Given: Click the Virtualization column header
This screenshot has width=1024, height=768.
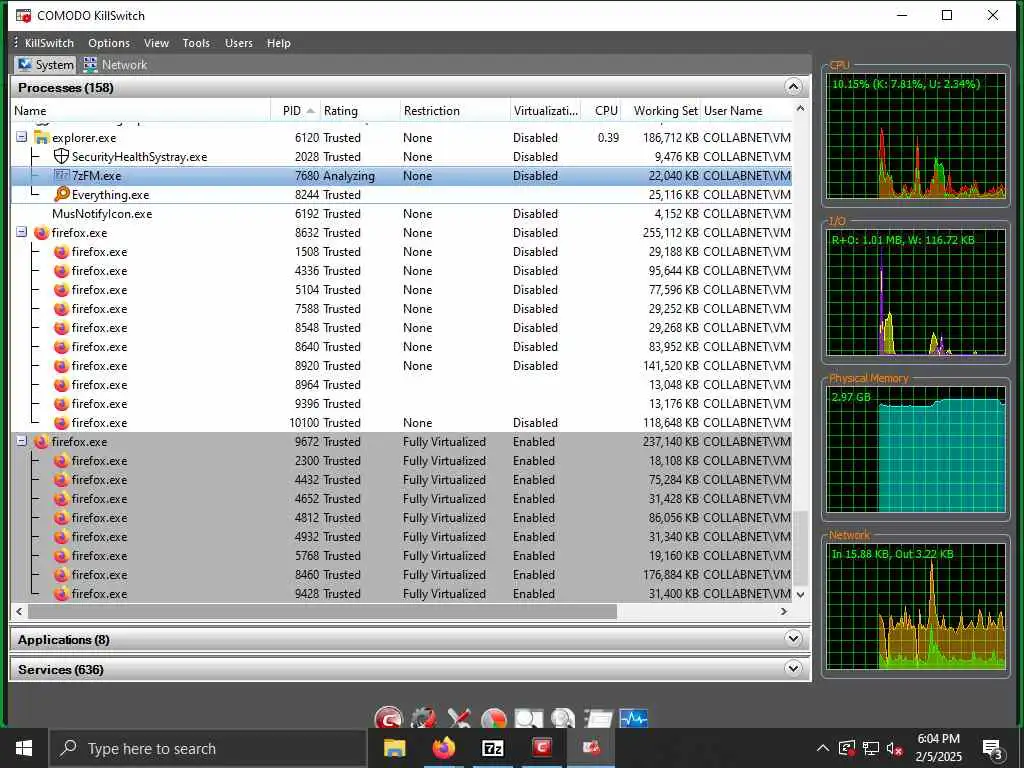Looking at the screenshot, I should click(x=545, y=110).
